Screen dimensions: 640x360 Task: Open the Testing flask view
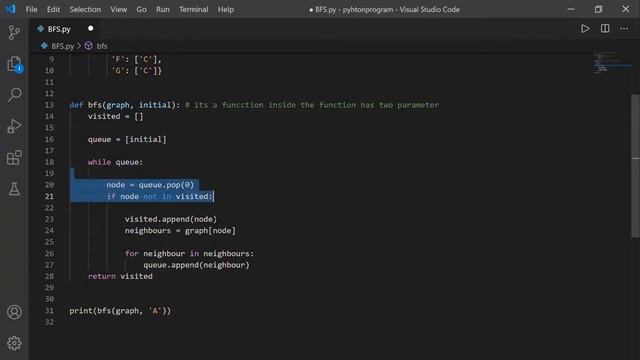click(14, 189)
